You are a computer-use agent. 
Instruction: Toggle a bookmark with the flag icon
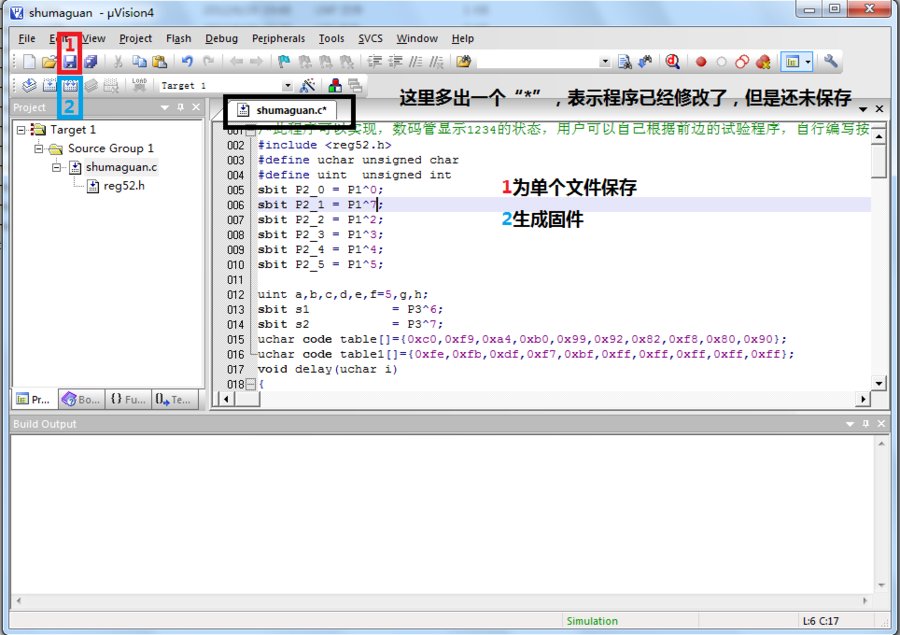(284, 61)
